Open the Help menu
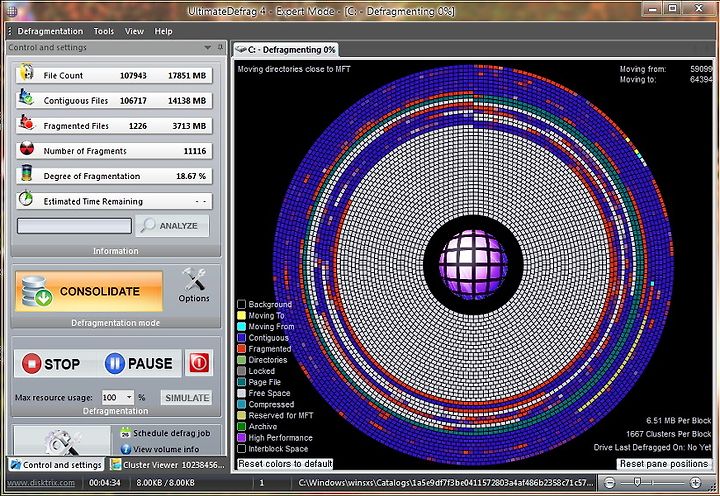Image resolution: width=720 pixels, height=496 pixels. (x=163, y=31)
